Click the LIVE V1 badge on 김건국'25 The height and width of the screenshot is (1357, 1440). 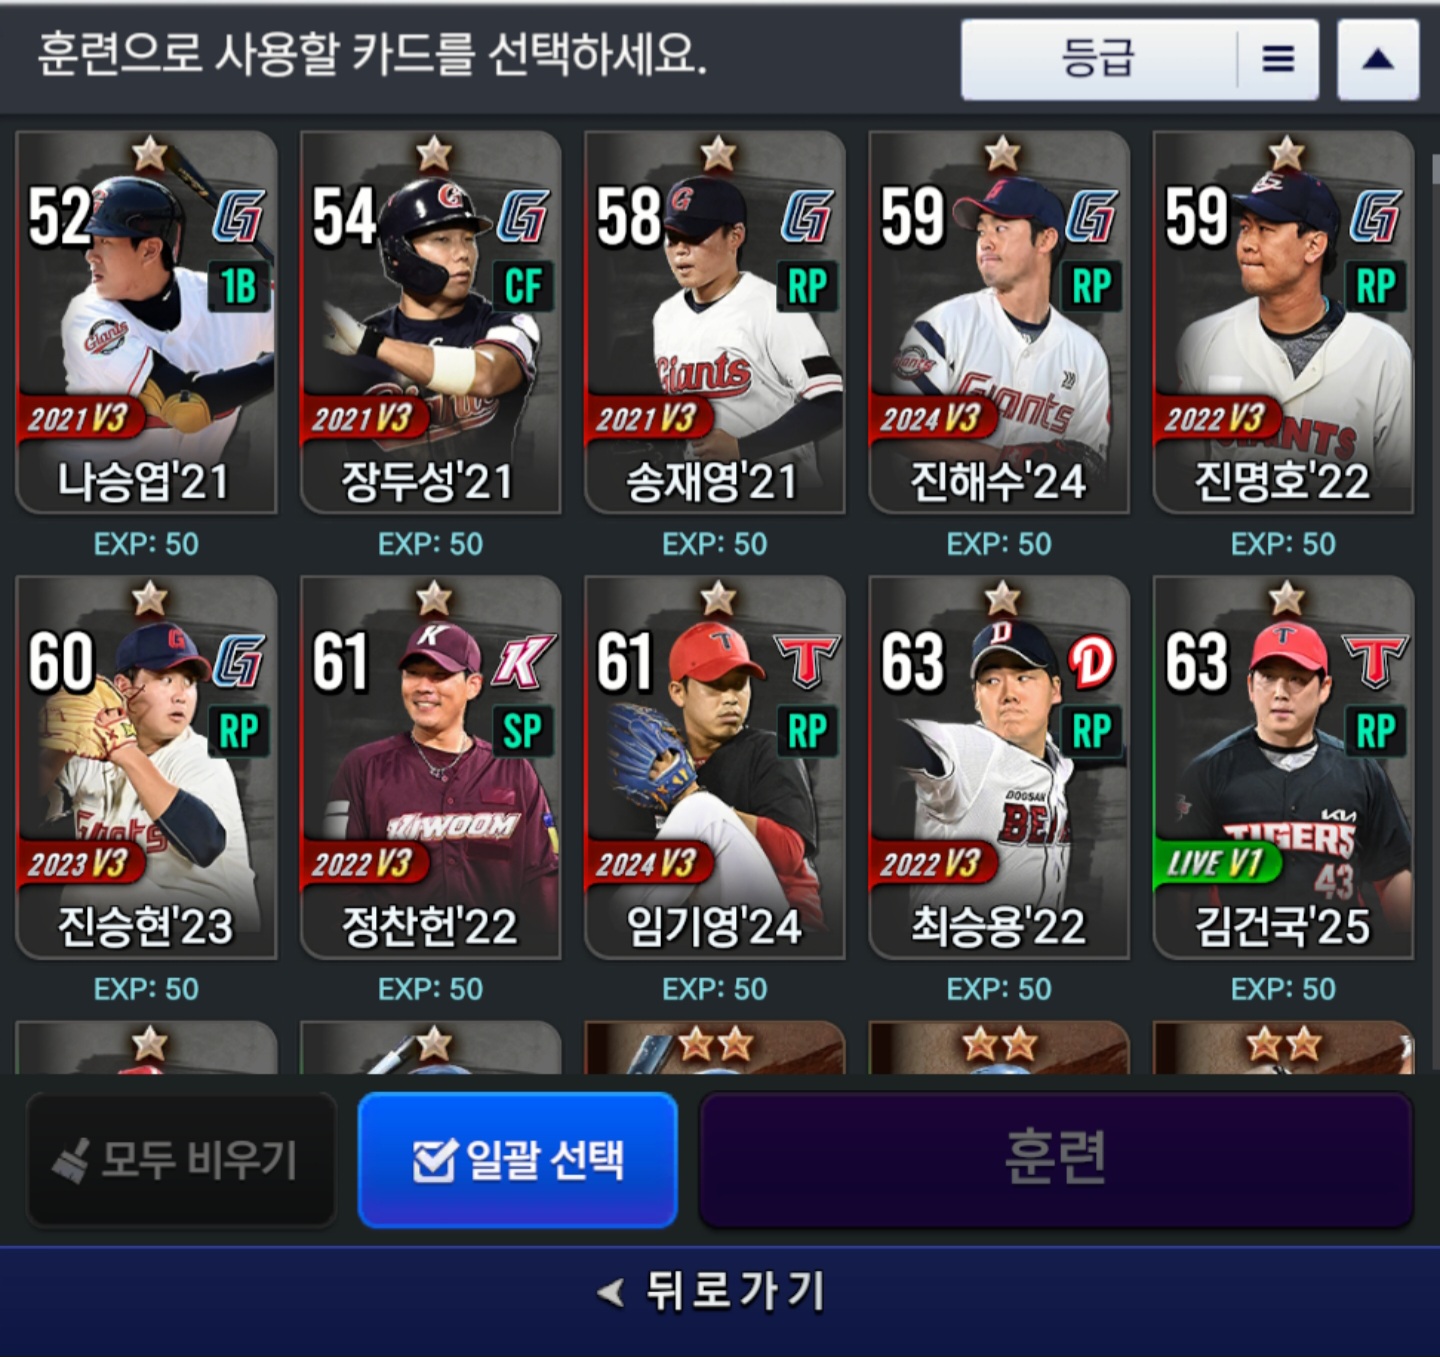coord(1216,862)
